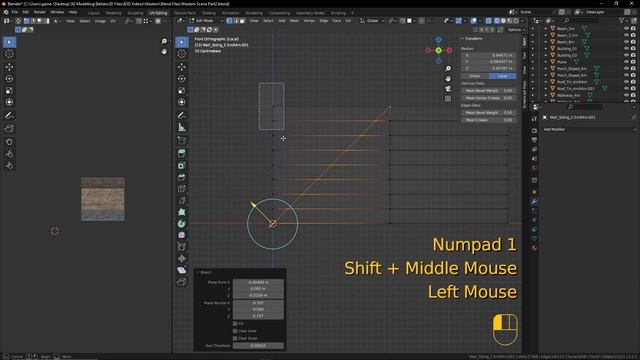Screen dimensions: 640x360
Task: Toggle the eye icon for Plane
Action: pyautogui.click(x=626, y=62)
